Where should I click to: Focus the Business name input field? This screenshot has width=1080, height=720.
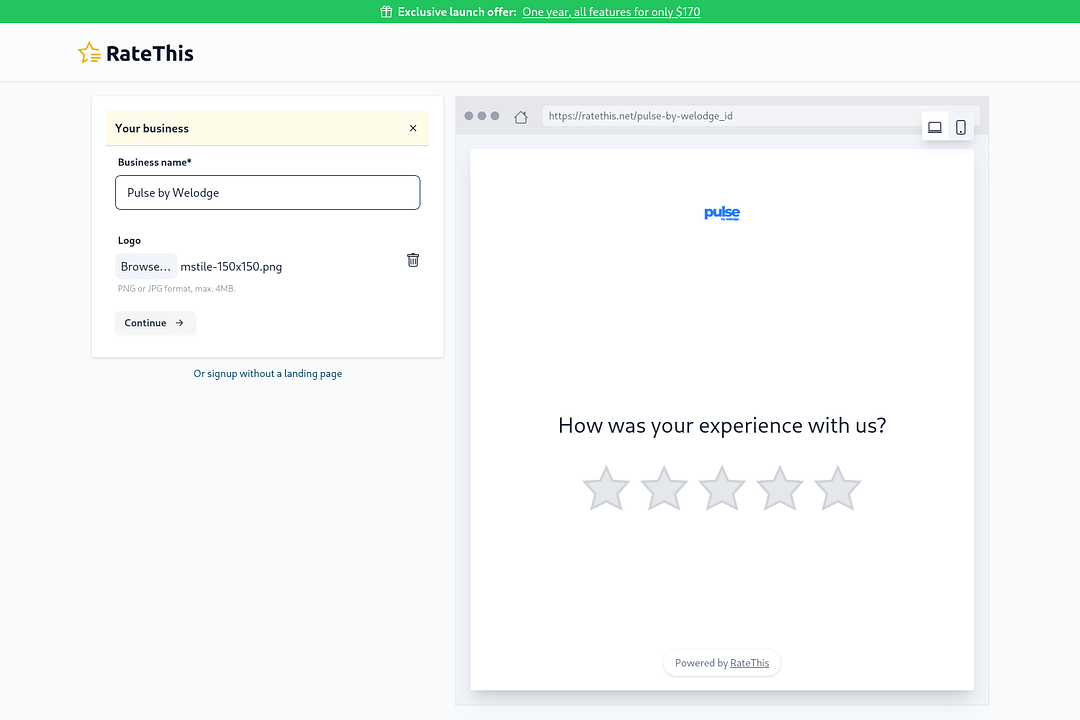[267, 193]
